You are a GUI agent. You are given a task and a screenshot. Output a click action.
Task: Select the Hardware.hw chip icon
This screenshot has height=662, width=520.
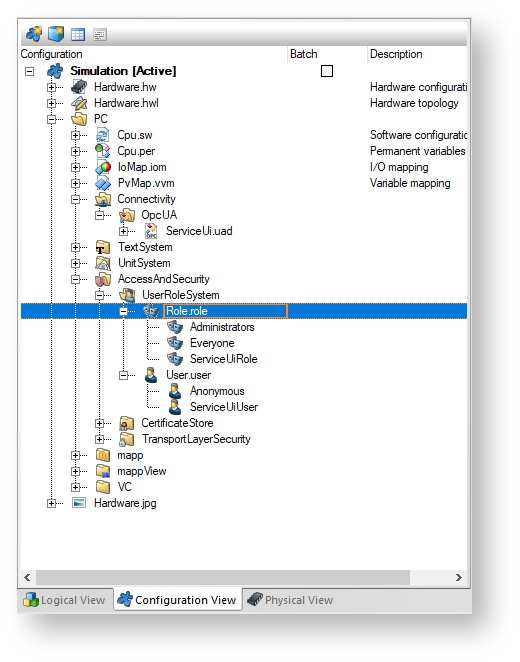pos(79,87)
